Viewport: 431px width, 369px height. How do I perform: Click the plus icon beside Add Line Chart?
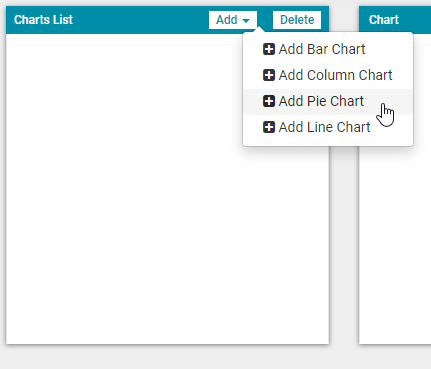[269, 127]
